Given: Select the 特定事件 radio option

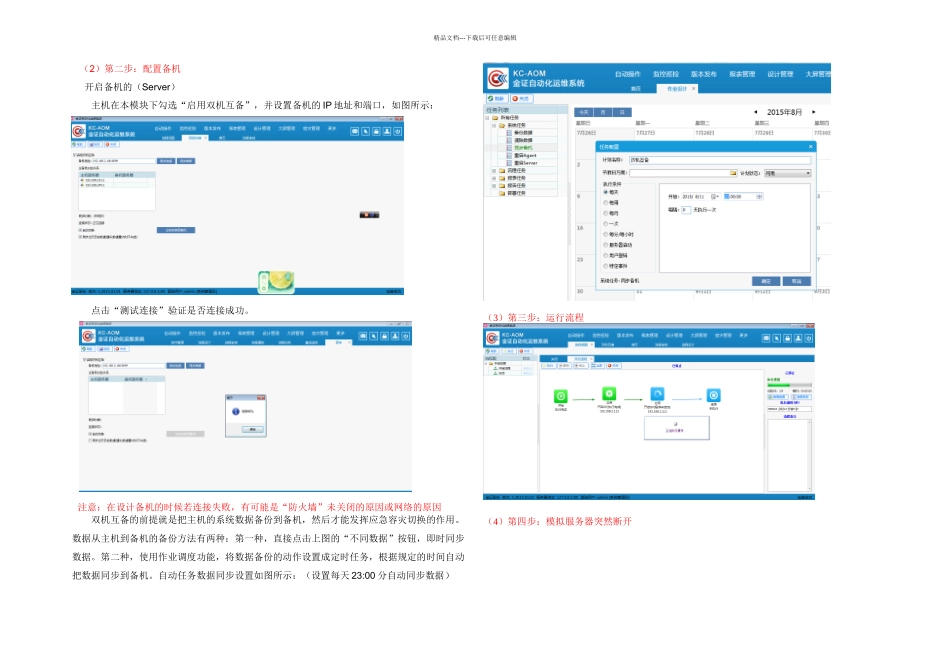Looking at the screenshot, I should (605, 266).
